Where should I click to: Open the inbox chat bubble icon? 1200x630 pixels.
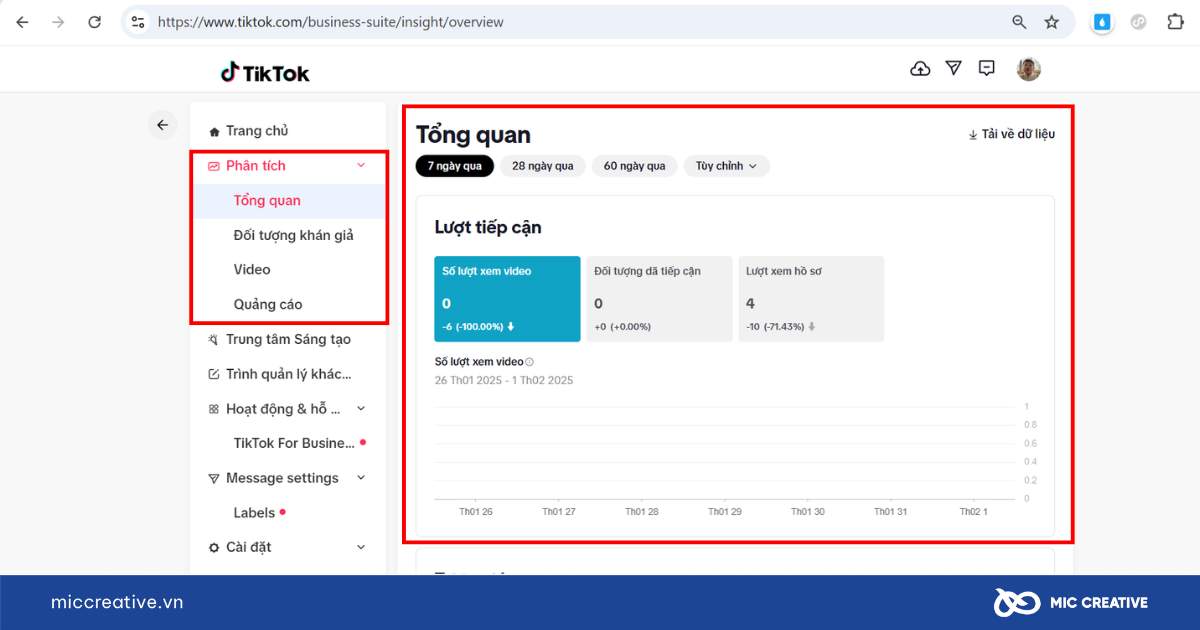point(987,68)
